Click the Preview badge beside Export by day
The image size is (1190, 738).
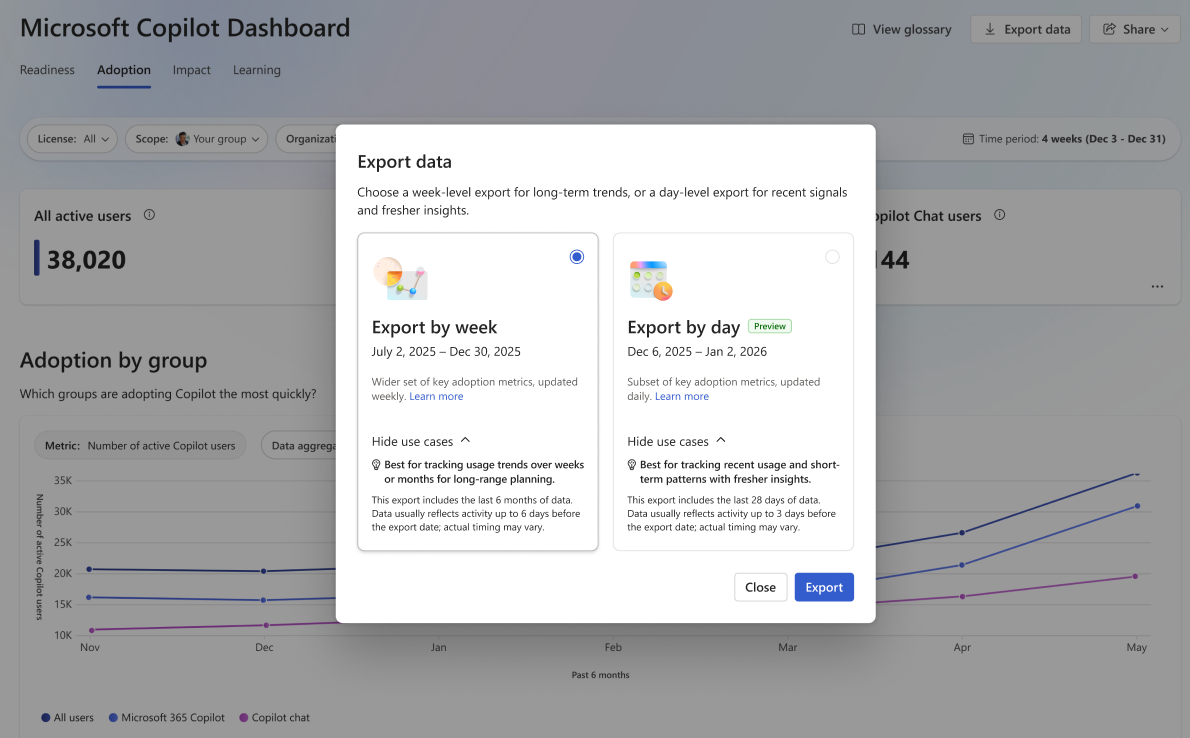tap(770, 326)
